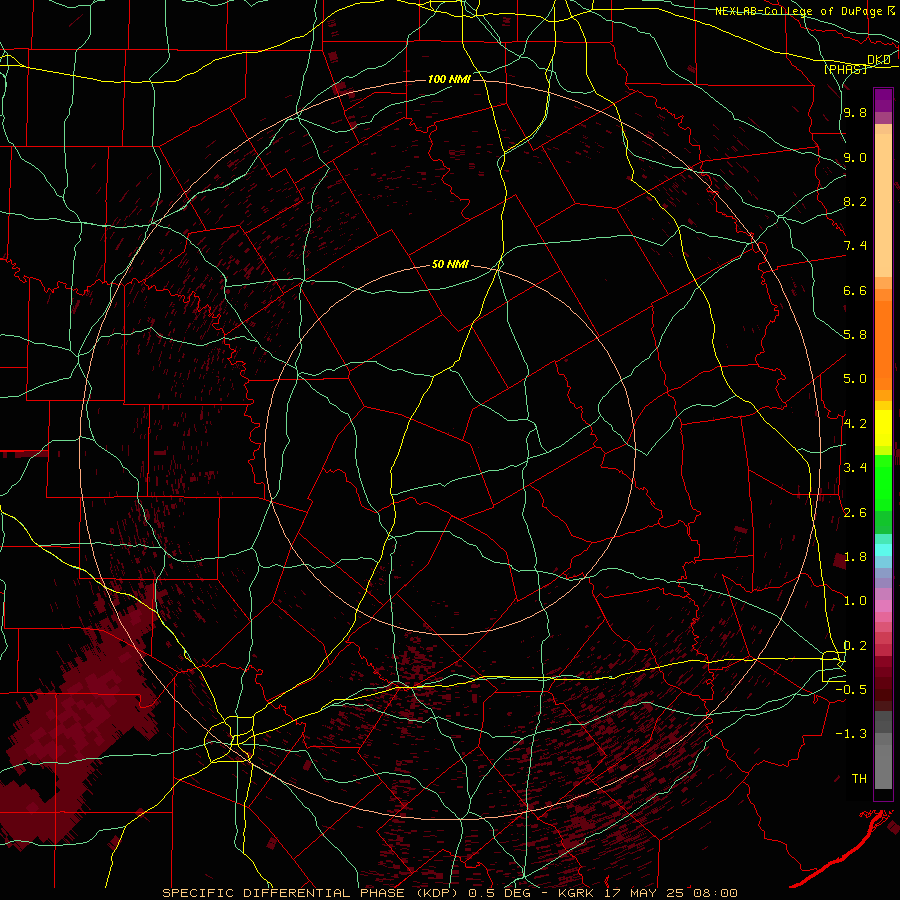Viewport: 900px width, 900px height.
Task: Click the 2.6 legend value
Action: click(855, 513)
